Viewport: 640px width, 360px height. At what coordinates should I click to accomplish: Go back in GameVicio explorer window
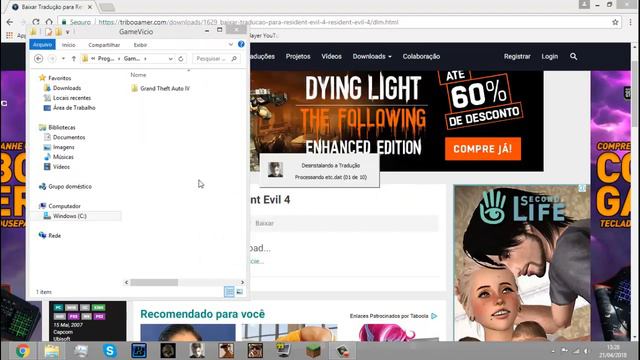pyautogui.click(x=38, y=59)
